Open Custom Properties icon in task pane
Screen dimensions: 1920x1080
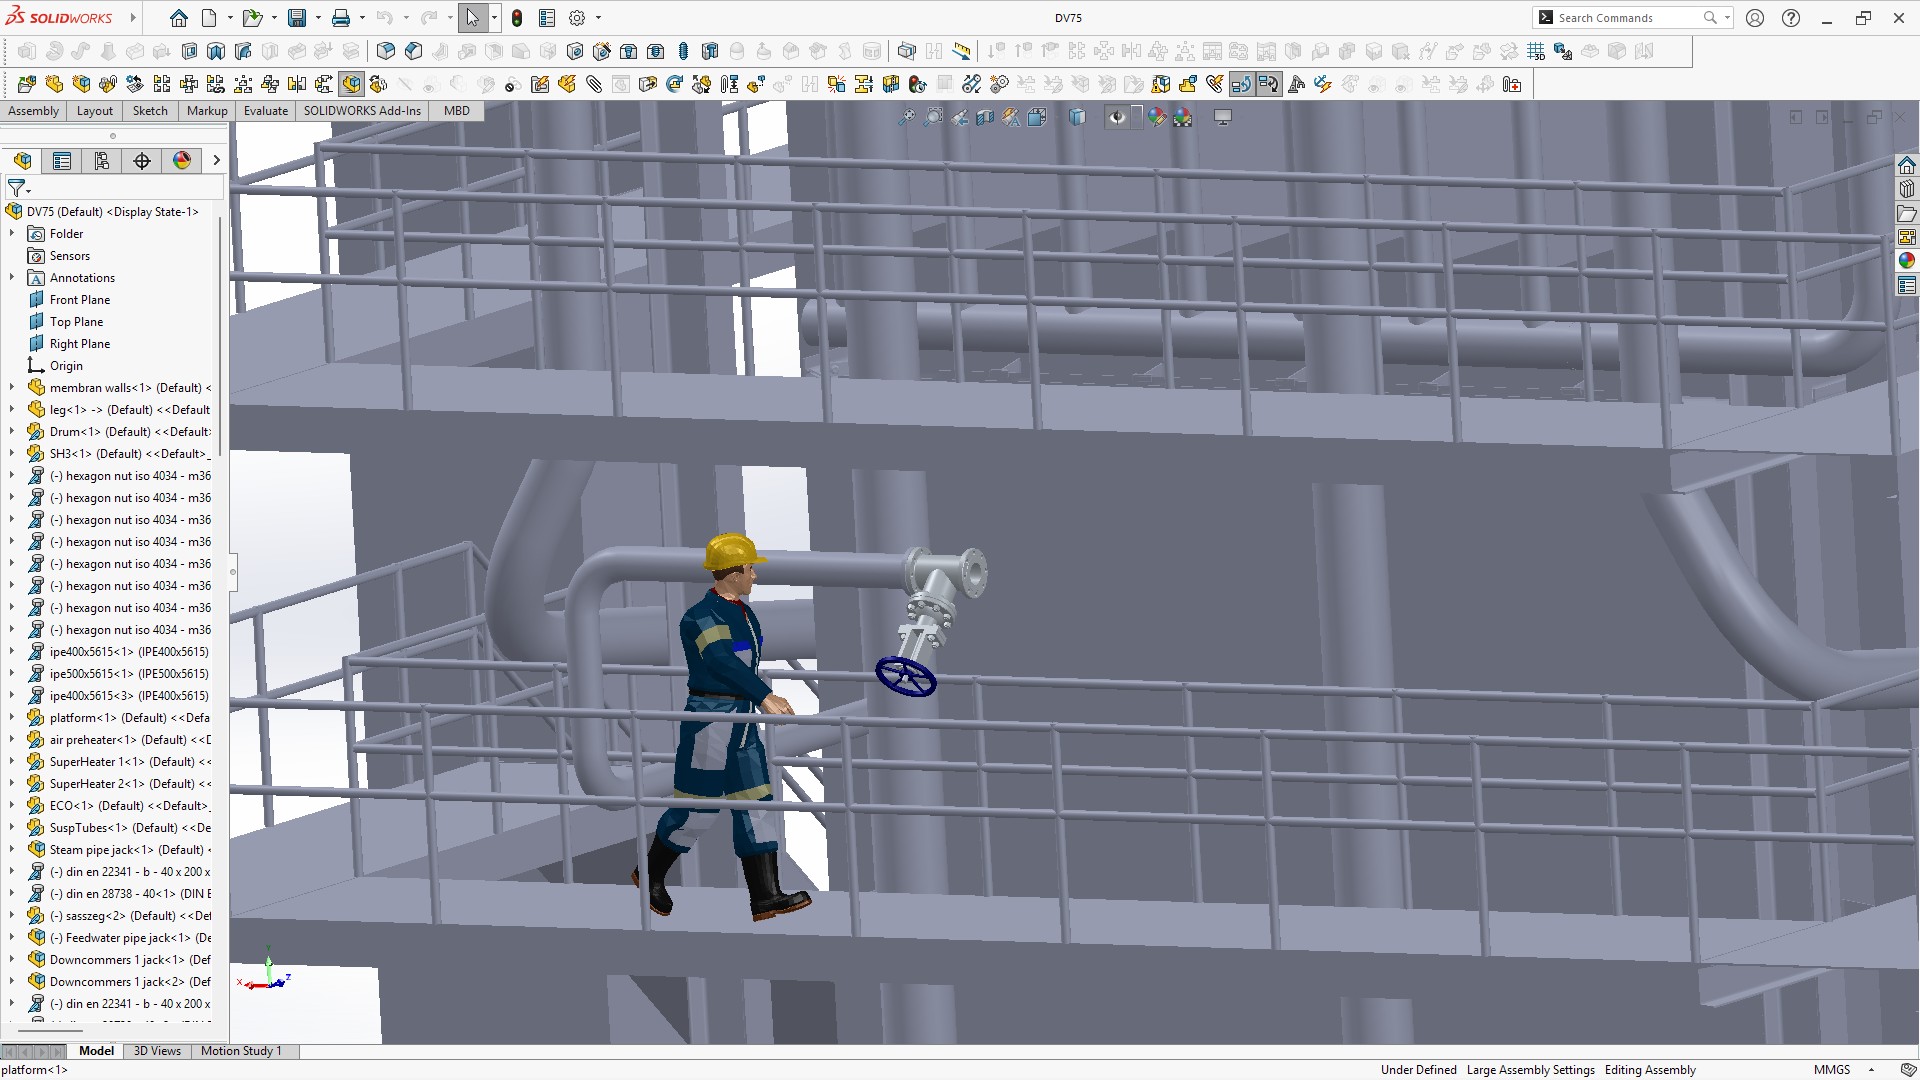(1907, 286)
